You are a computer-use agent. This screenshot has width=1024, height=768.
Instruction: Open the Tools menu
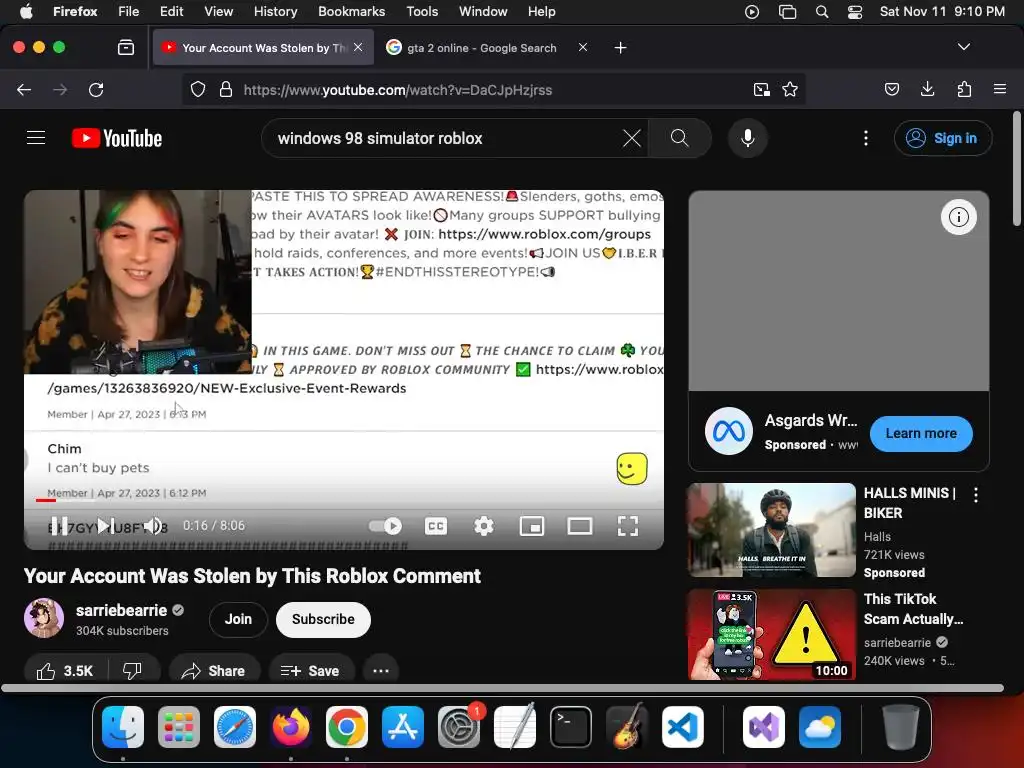coord(422,12)
